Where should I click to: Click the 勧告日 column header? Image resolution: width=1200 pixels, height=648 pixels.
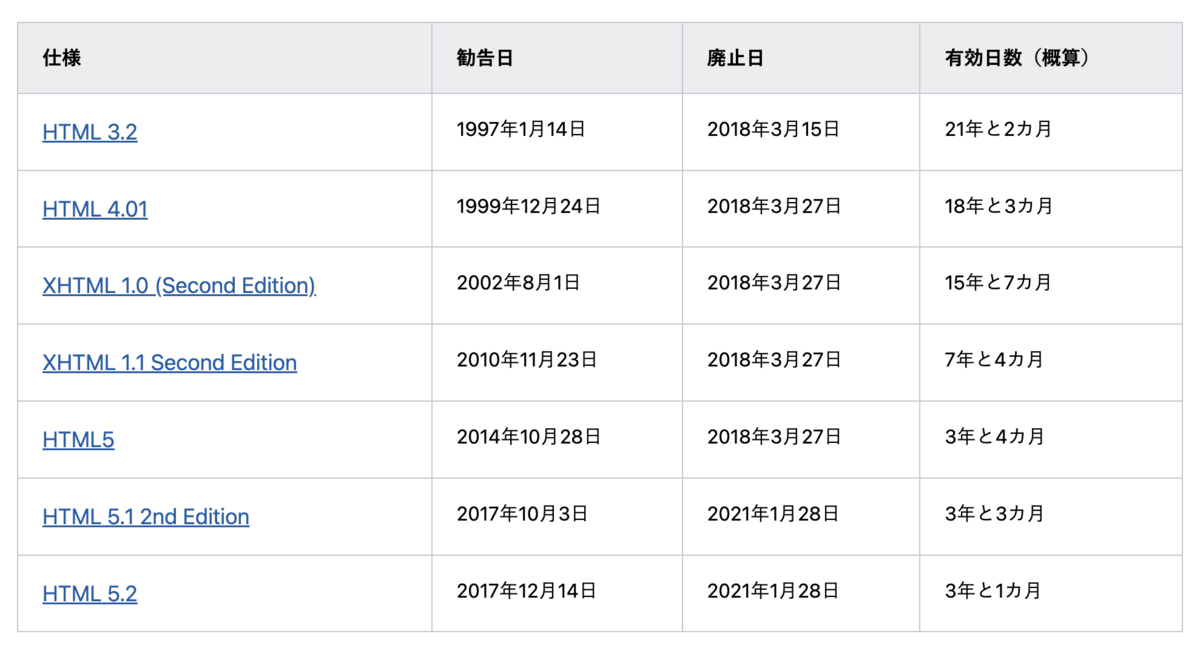tap(485, 58)
